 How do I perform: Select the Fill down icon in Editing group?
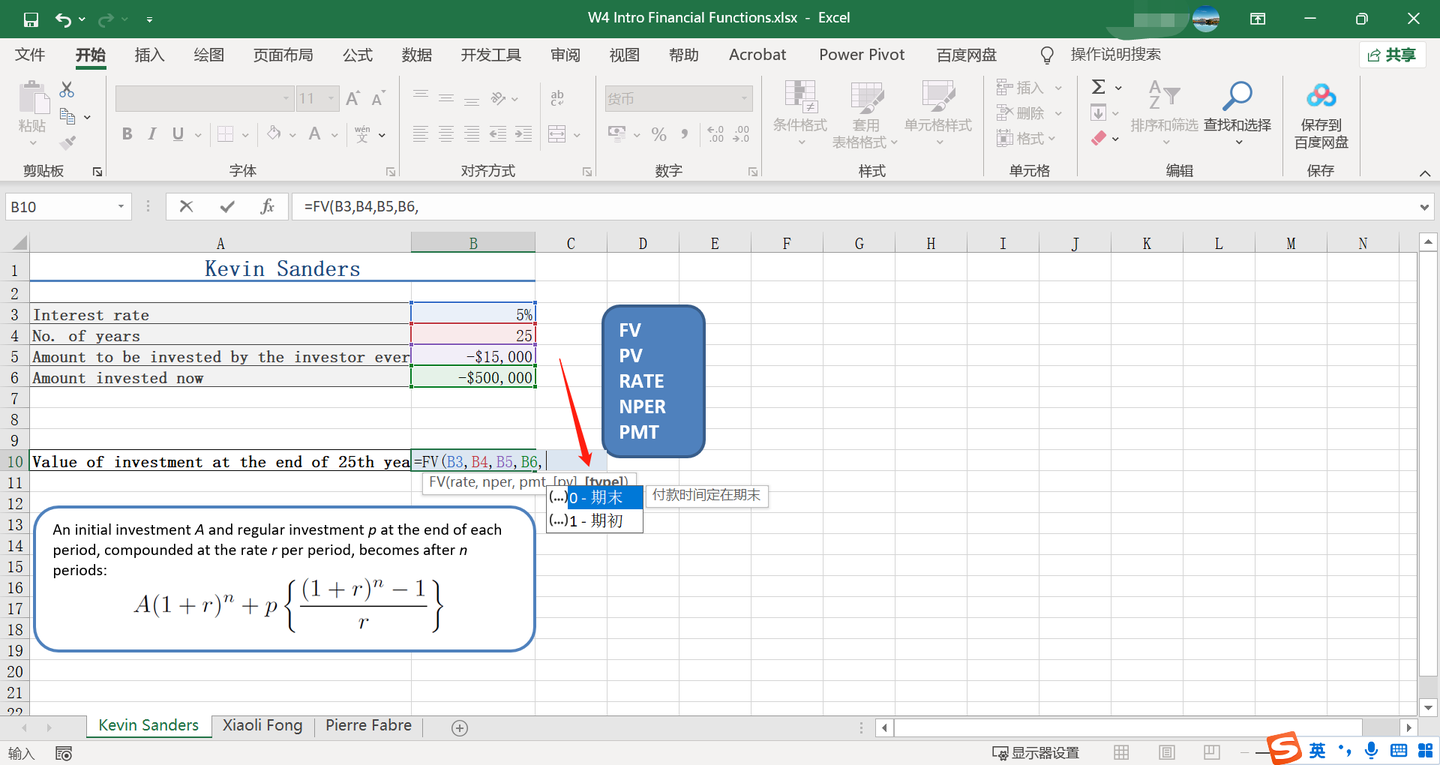[1097, 112]
